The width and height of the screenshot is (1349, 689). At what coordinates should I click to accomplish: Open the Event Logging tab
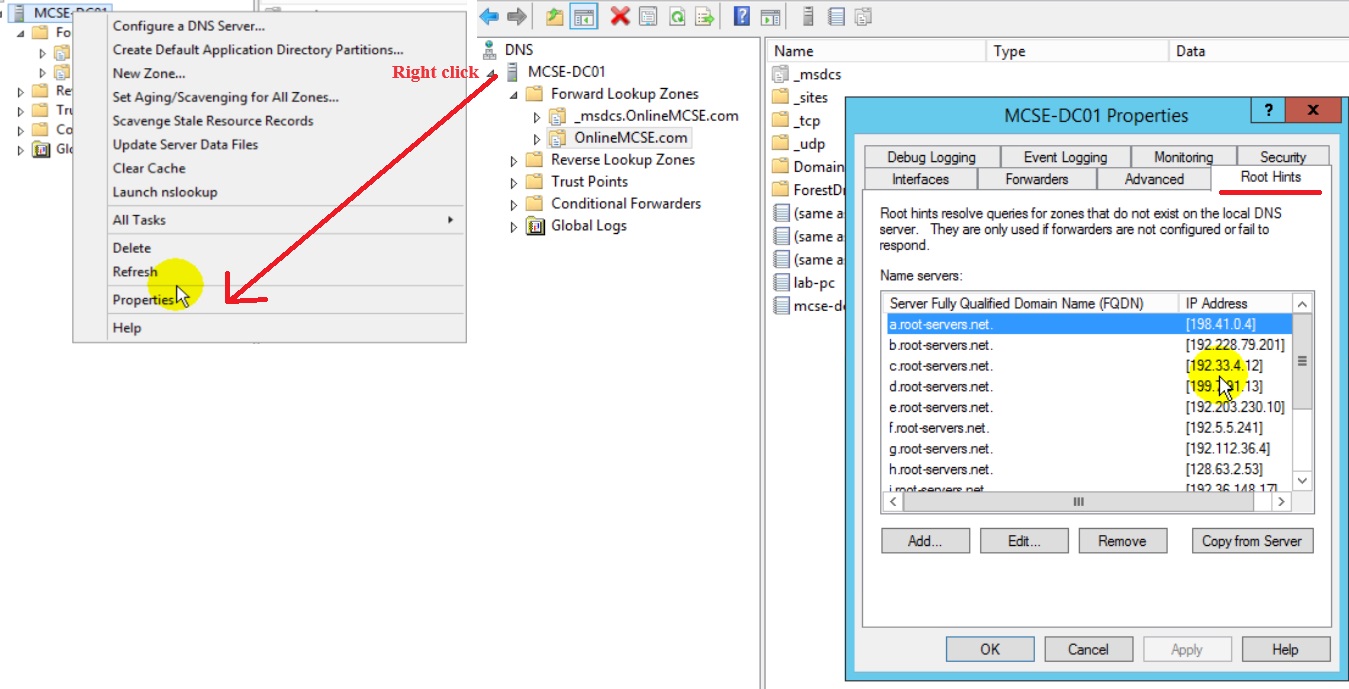tap(1065, 157)
